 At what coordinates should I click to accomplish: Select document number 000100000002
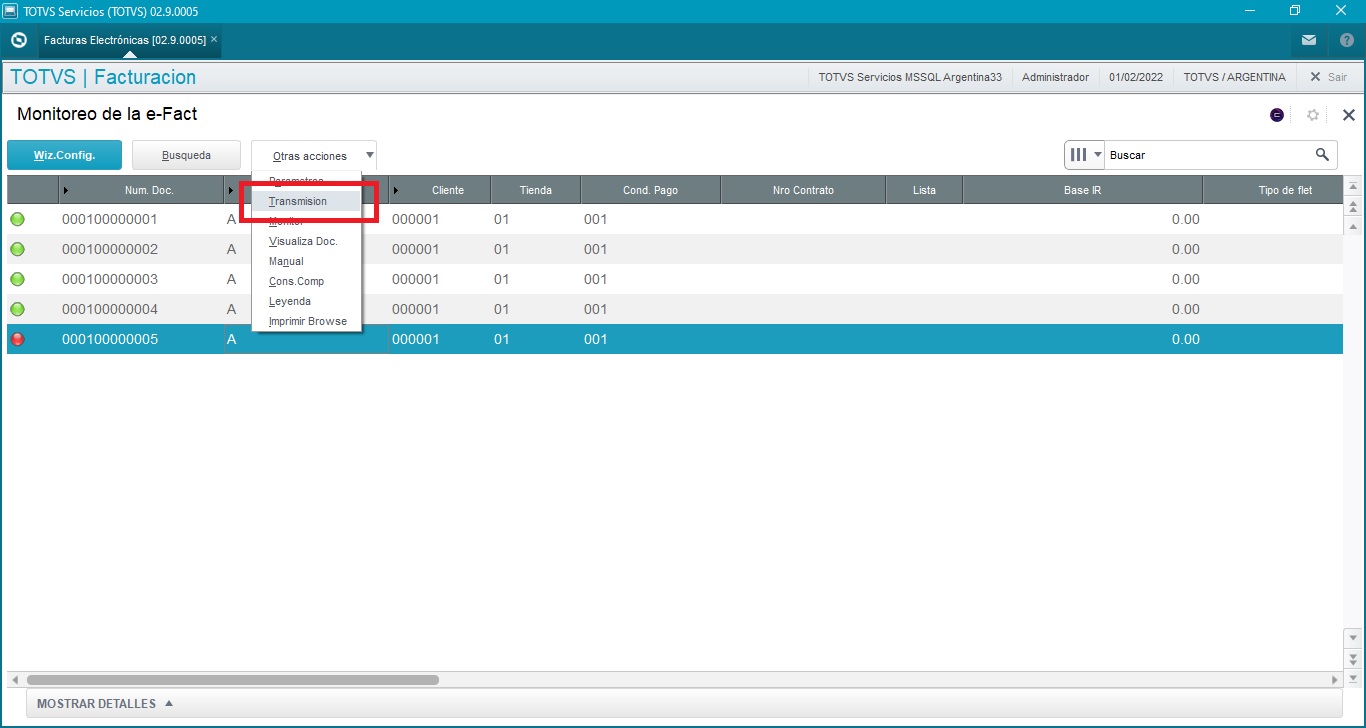tap(110, 249)
